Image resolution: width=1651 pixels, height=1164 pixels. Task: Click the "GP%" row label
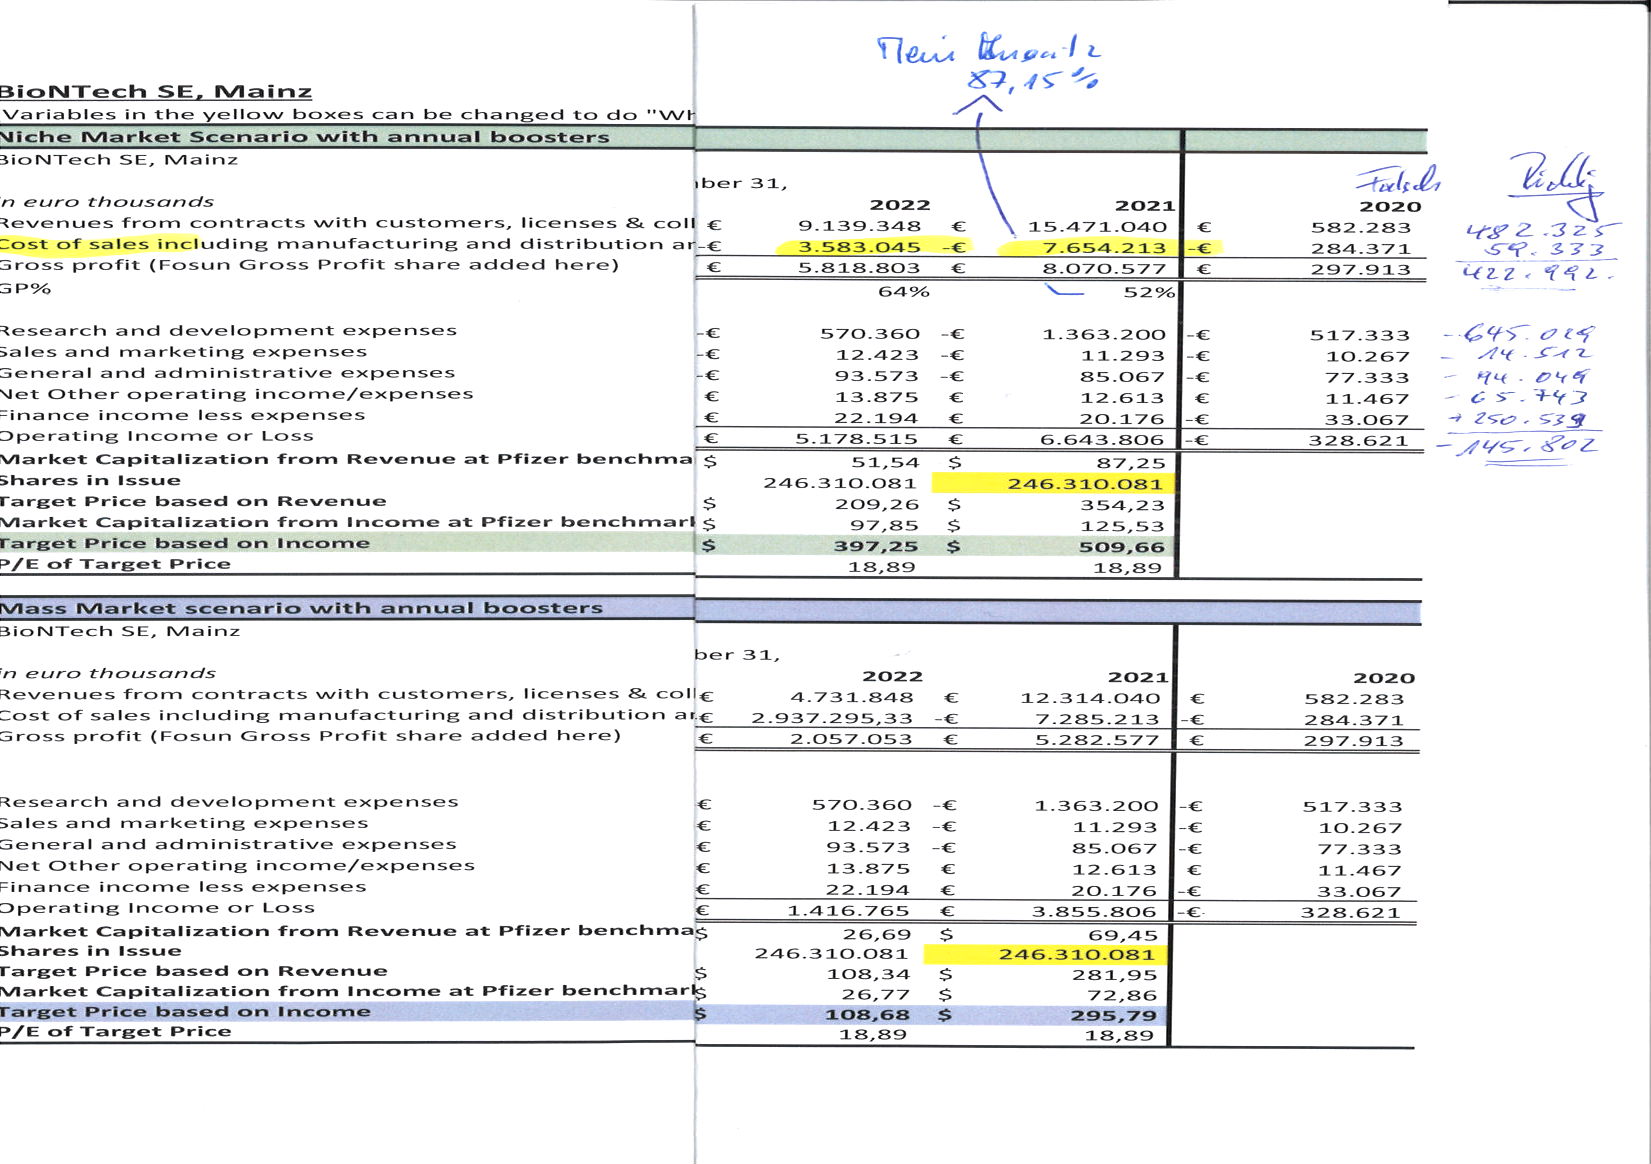click(26, 288)
